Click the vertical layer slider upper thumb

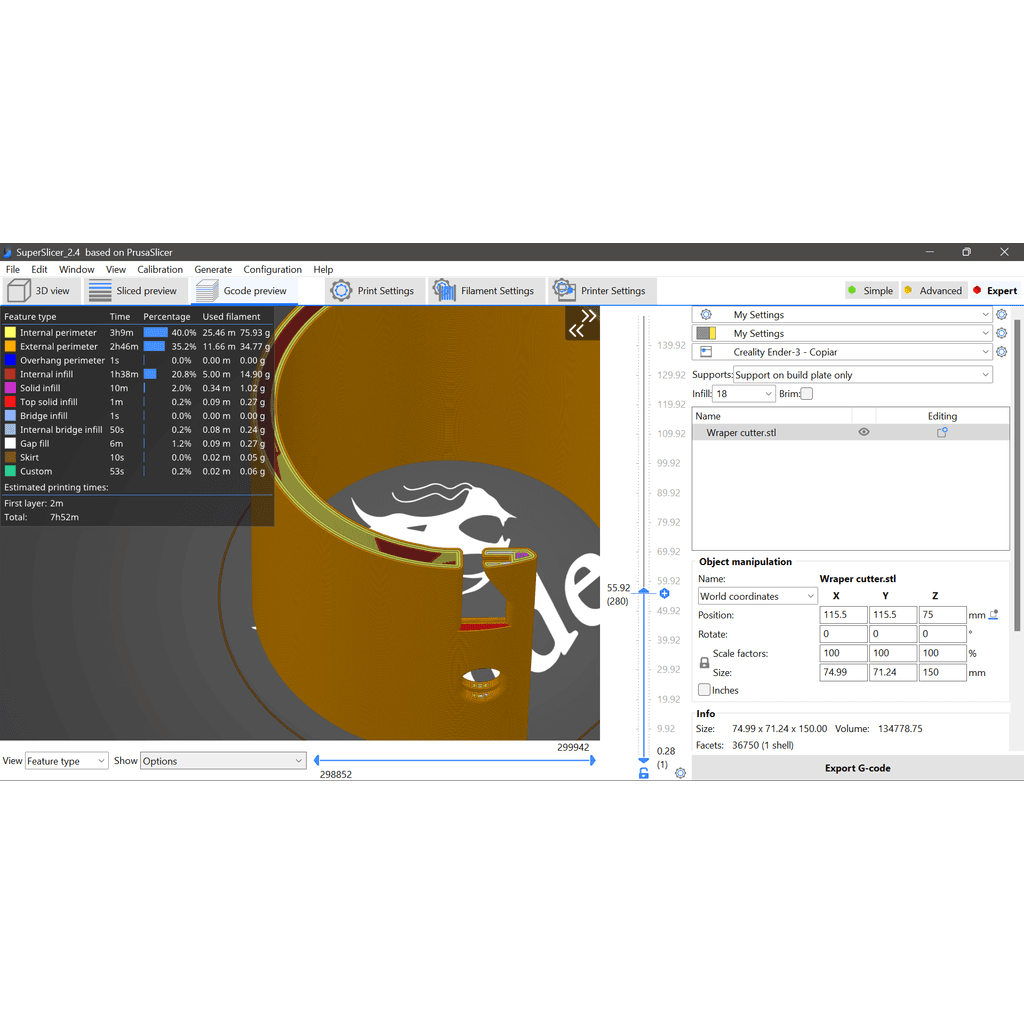(643, 591)
